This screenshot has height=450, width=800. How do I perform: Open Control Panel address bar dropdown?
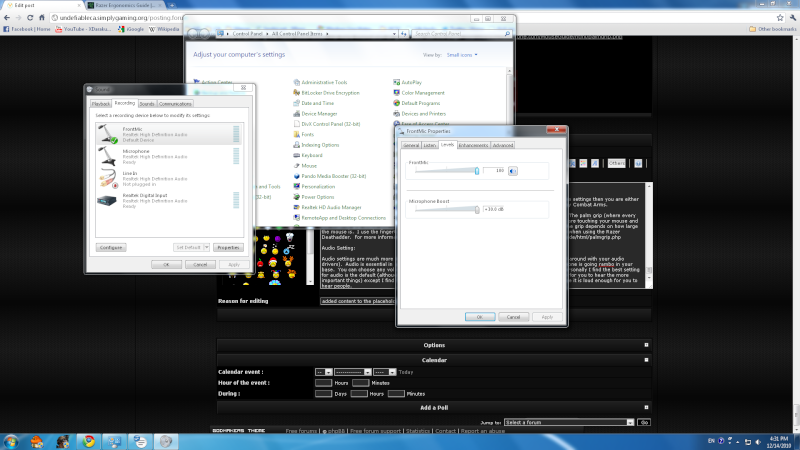(x=394, y=34)
